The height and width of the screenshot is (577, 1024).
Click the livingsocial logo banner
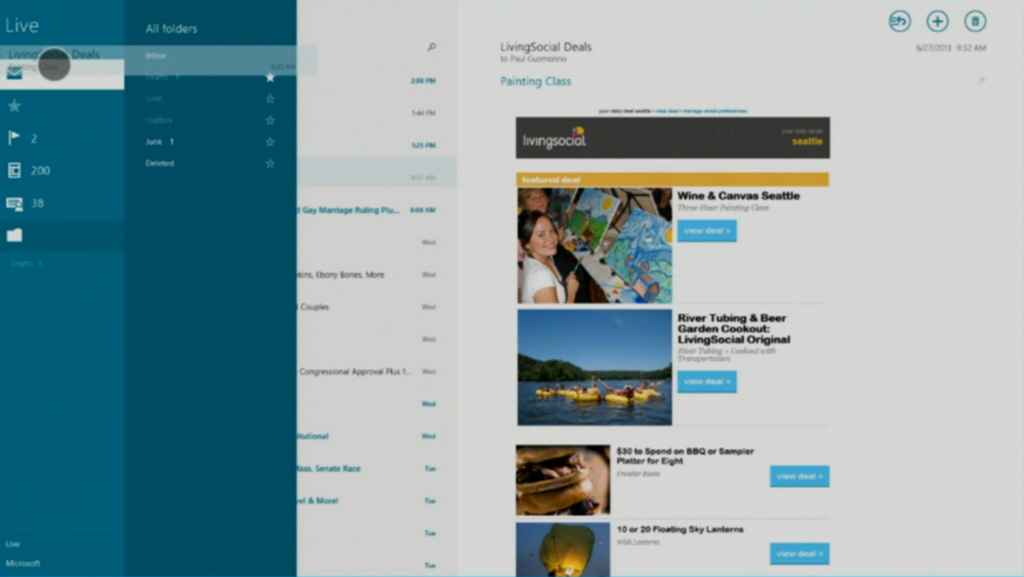[673, 138]
